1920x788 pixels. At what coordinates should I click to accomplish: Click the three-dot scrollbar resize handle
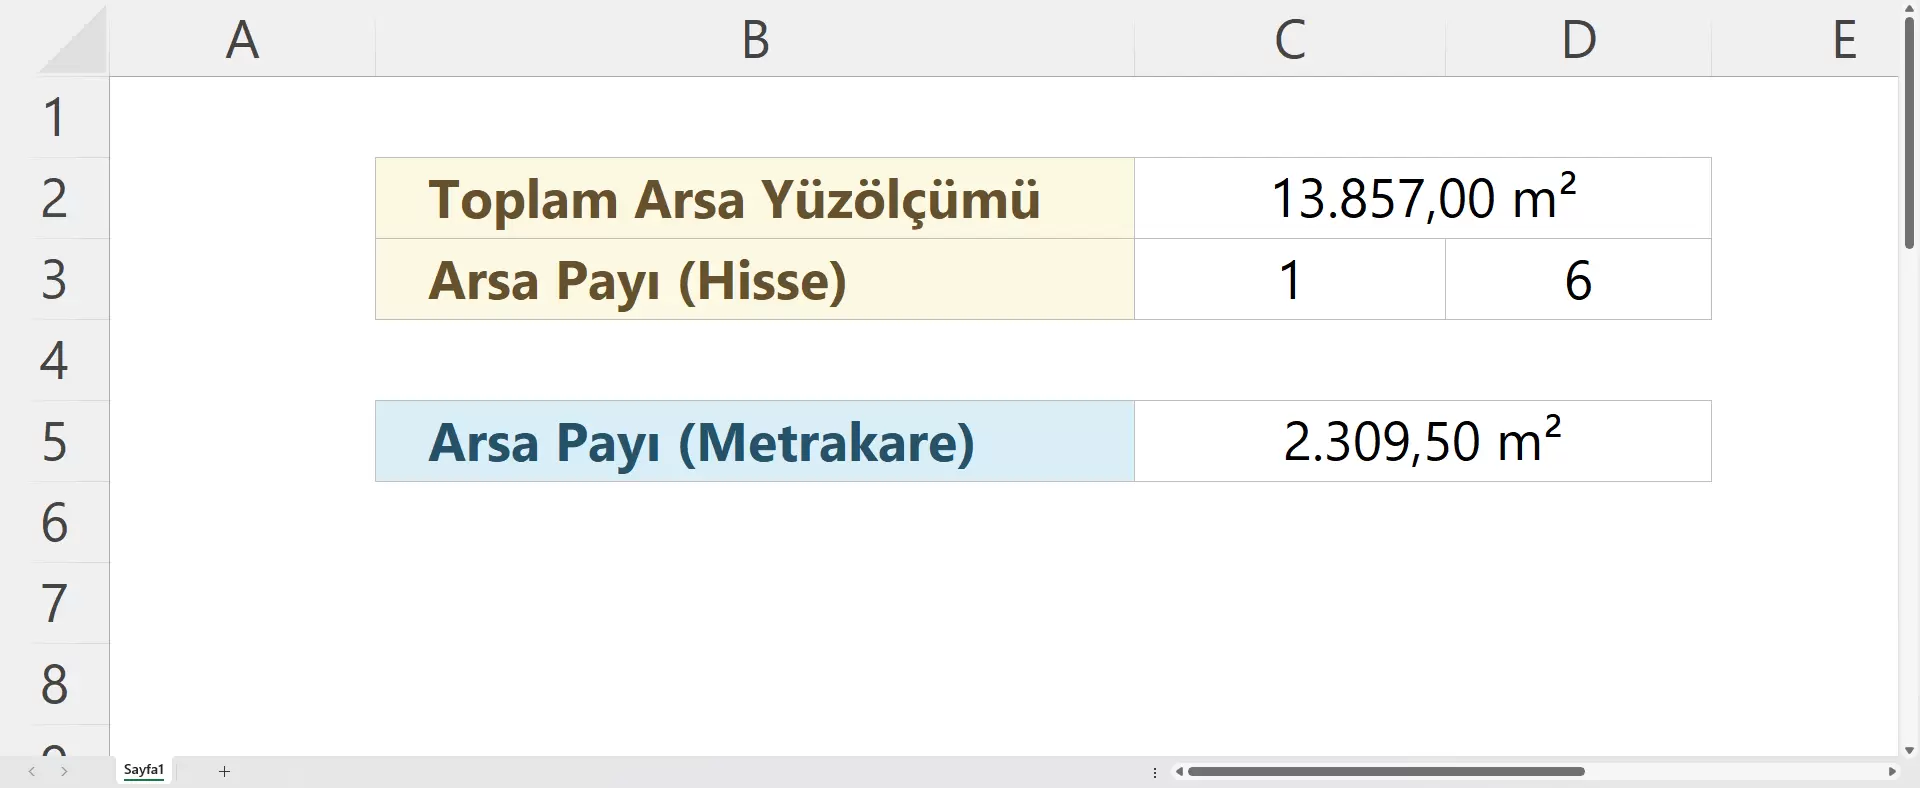(1155, 772)
